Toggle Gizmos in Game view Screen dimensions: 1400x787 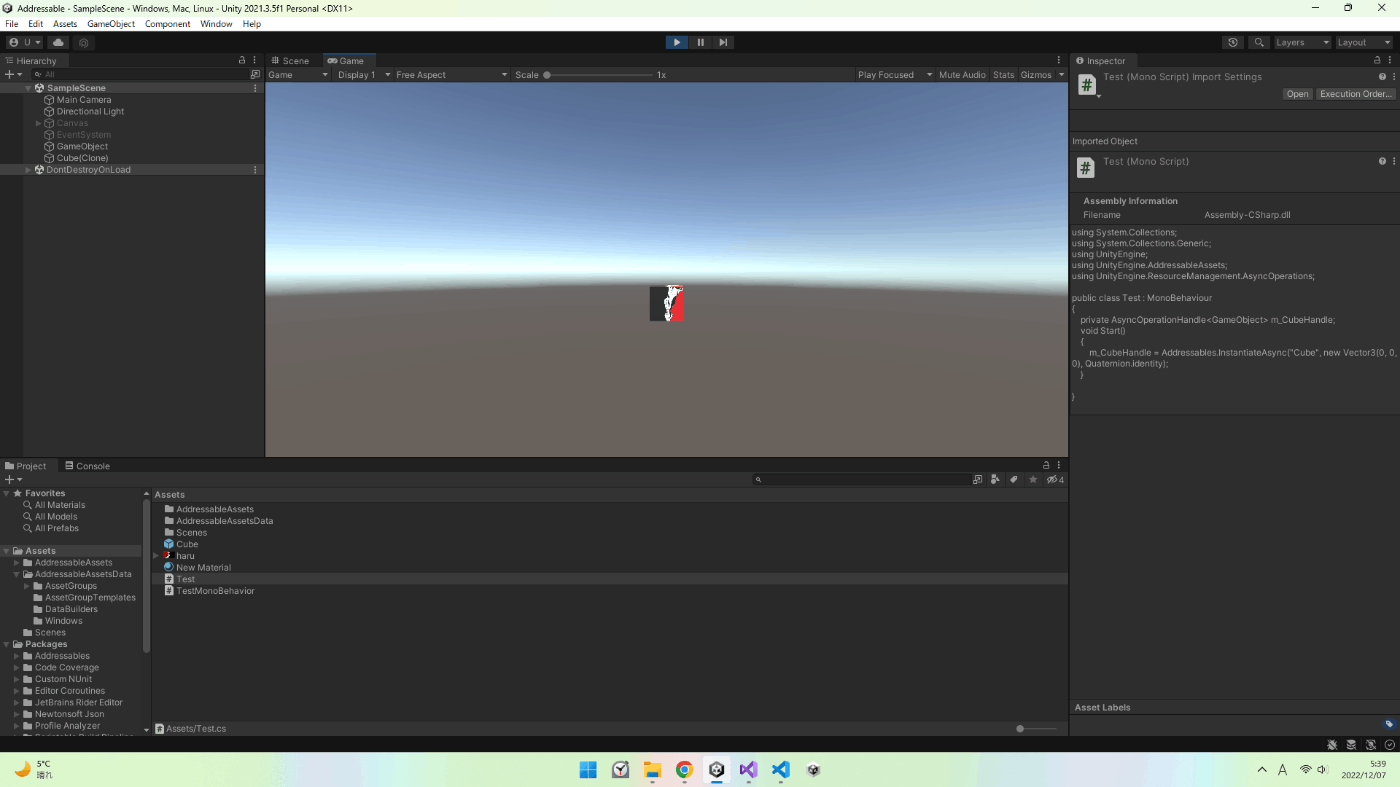[x=1036, y=75]
